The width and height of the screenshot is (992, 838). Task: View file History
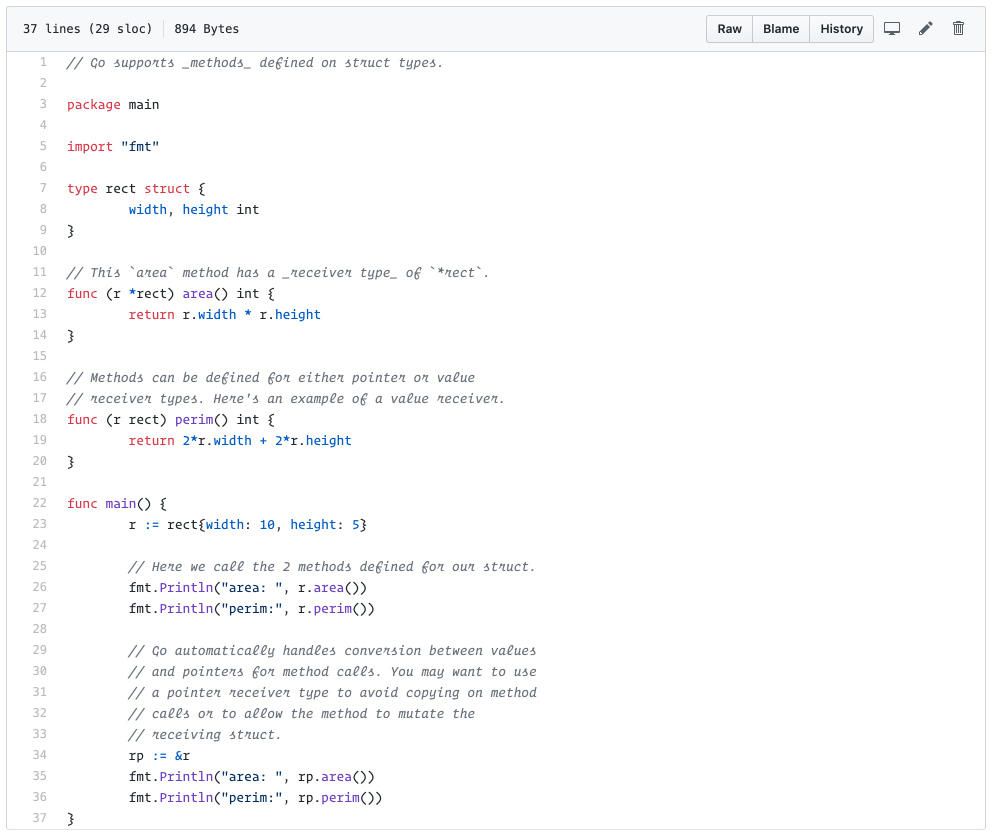click(x=841, y=29)
